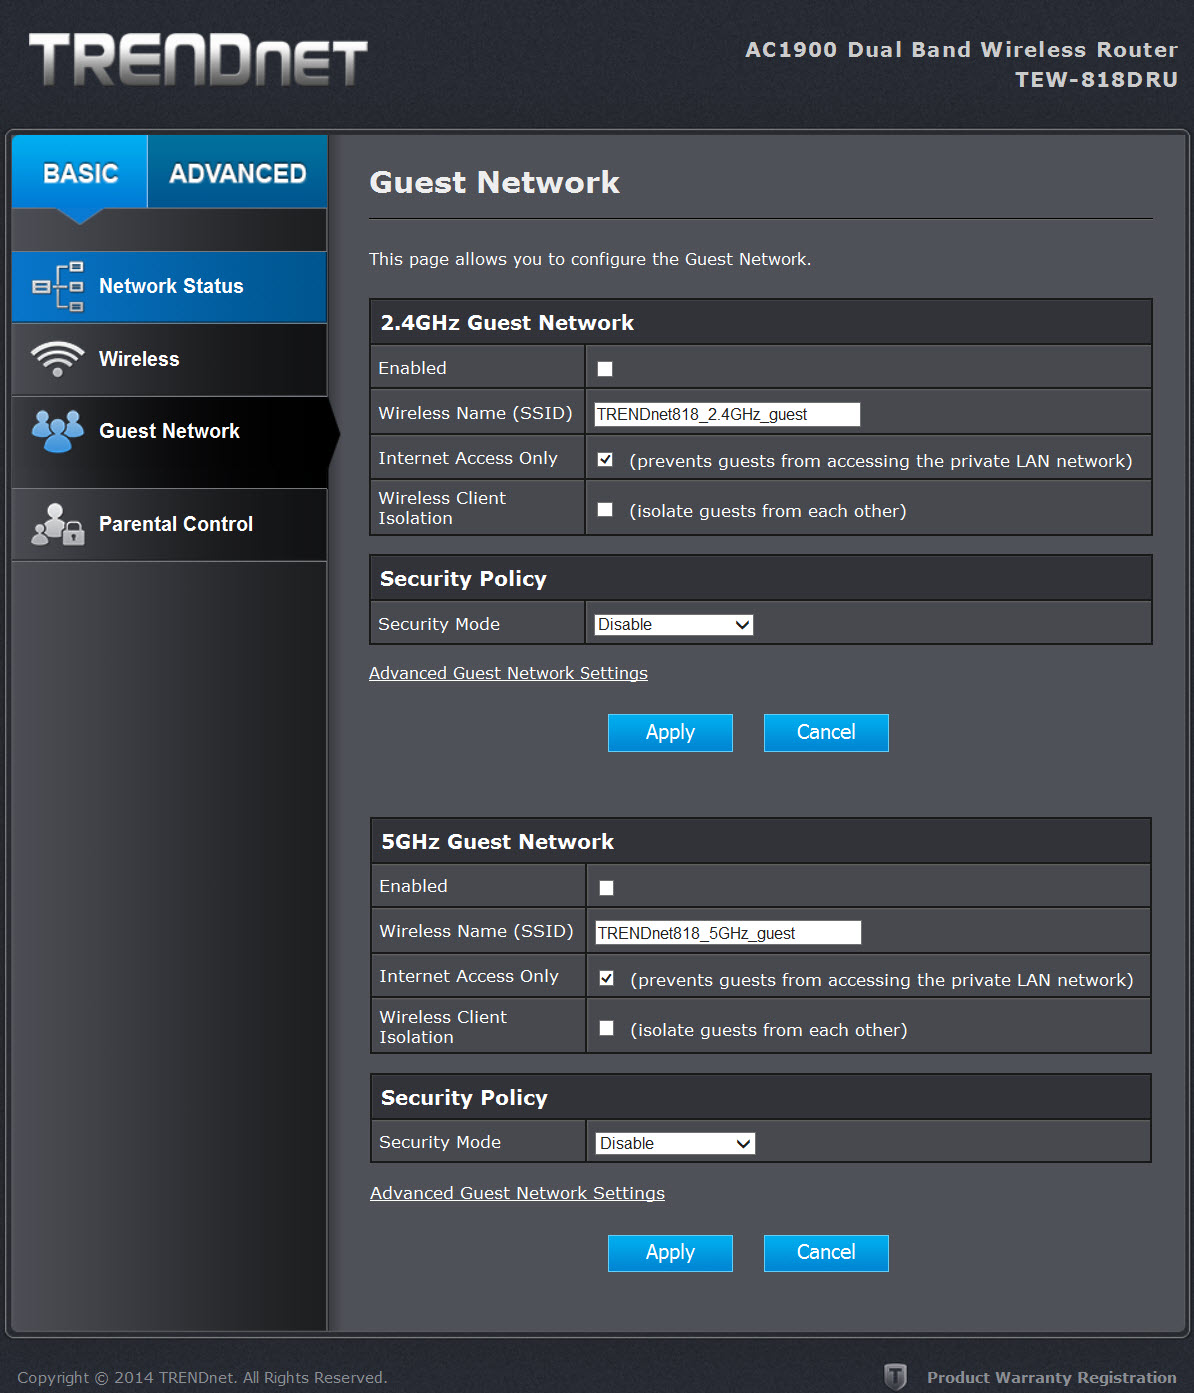The width and height of the screenshot is (1194, 1393).
Task: Click the TRENDnet logo
Action: tap(198, 59)
